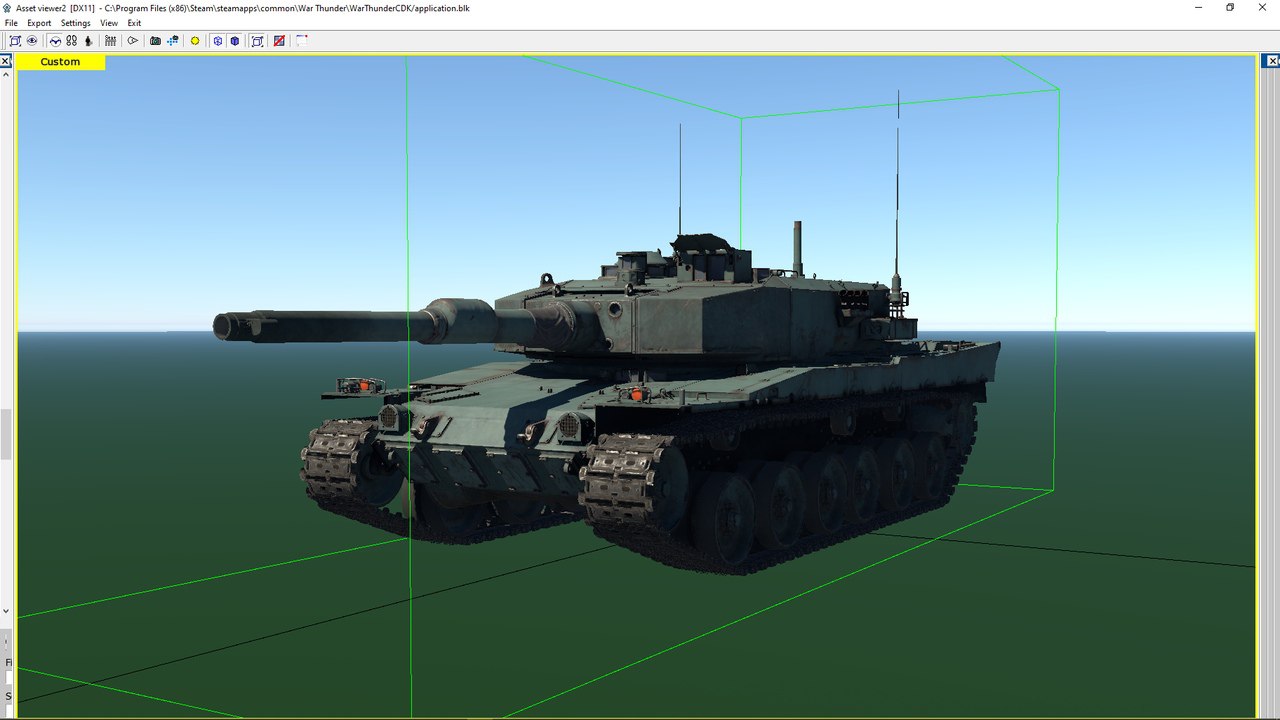Select the person-figure camera mode icon
The height and width of the screenshot is (720, 1280).
[x=88, y=41]
